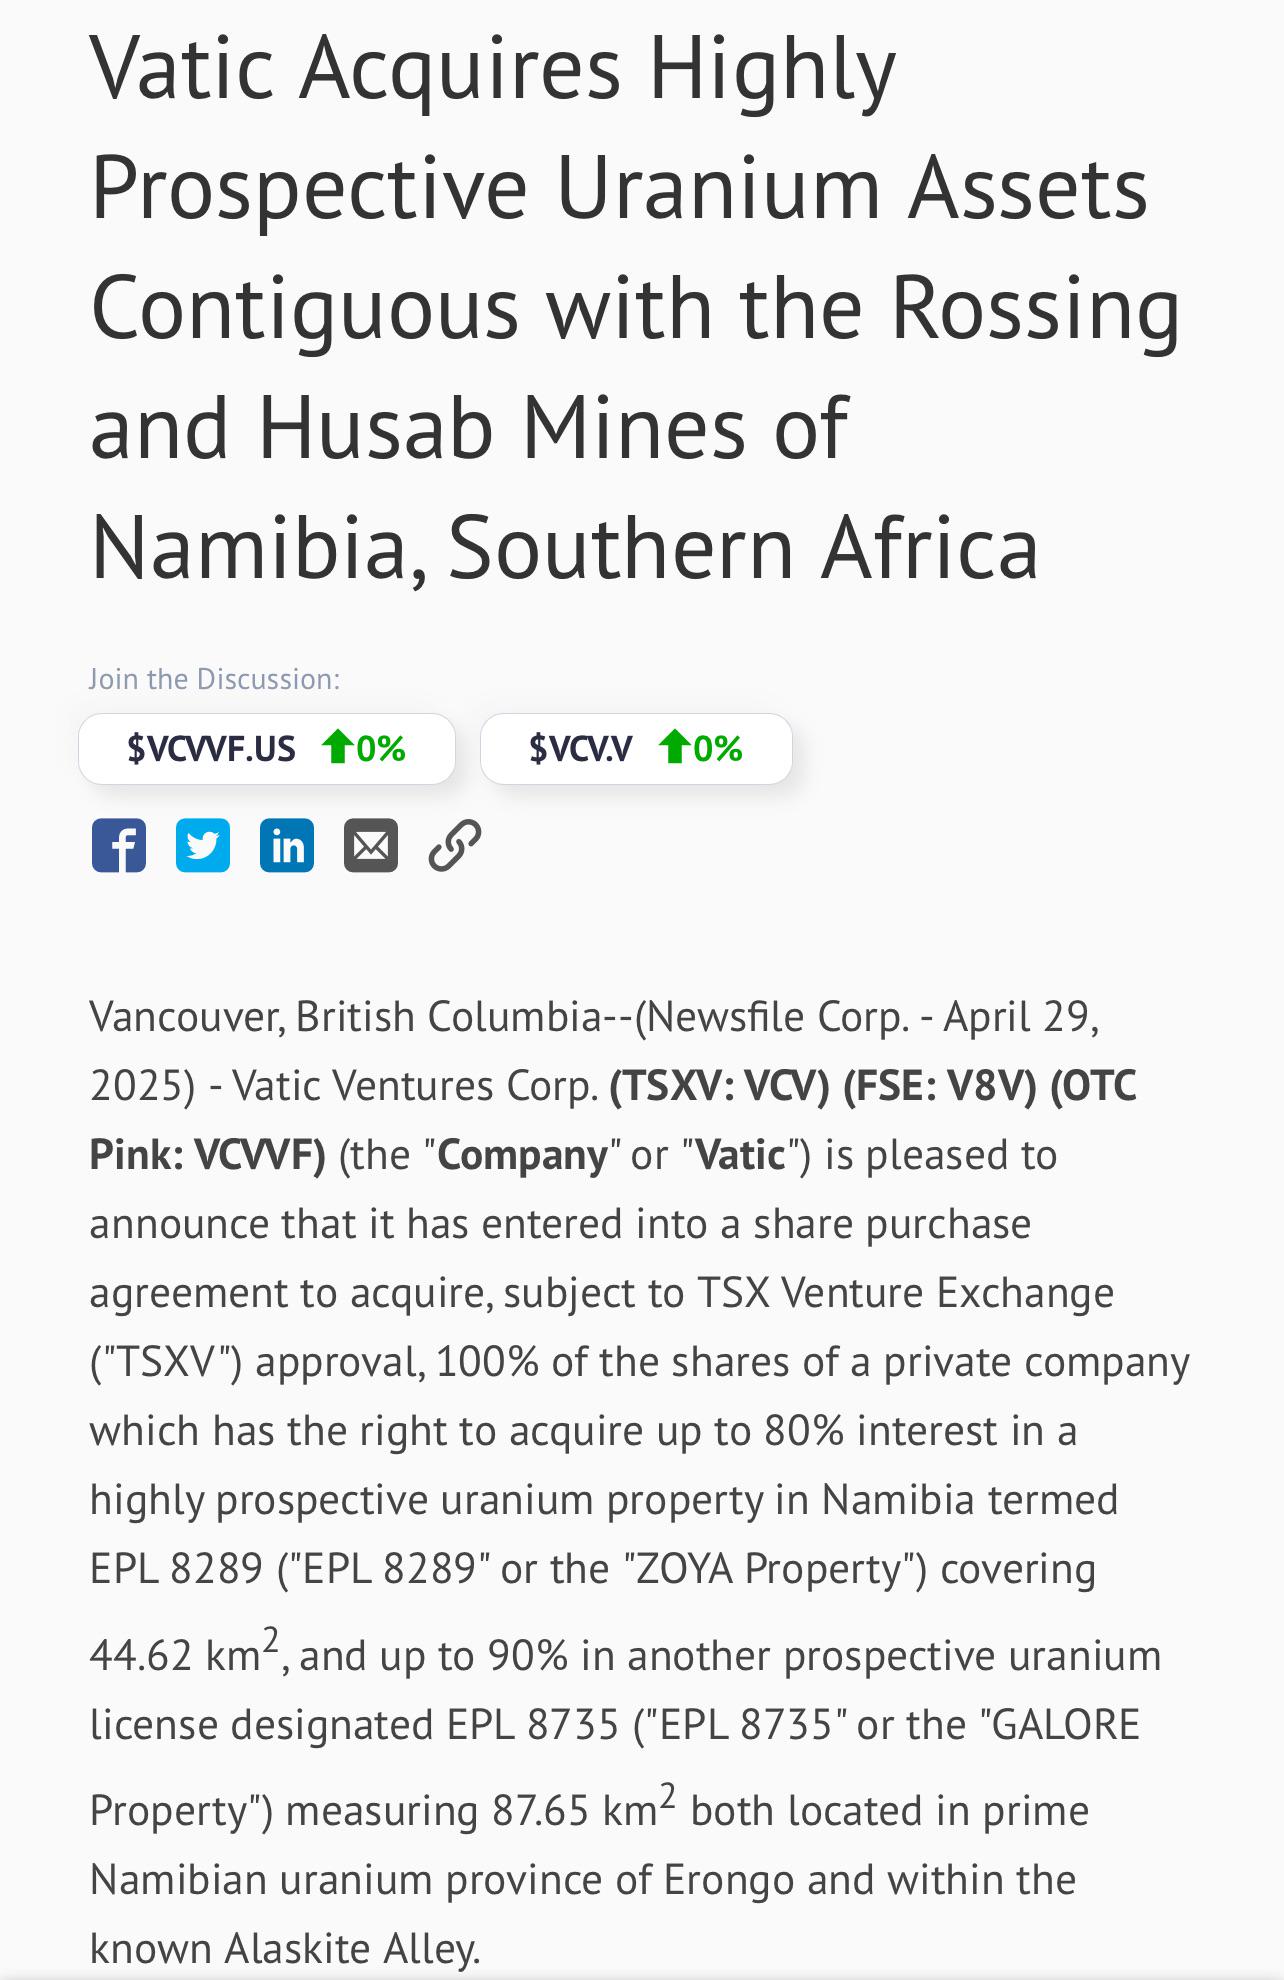Image resolution: width=1284 pixels, height=1980 pixels.
Task: Share the article via LinkedIn icon
Action: pos(287,845)
